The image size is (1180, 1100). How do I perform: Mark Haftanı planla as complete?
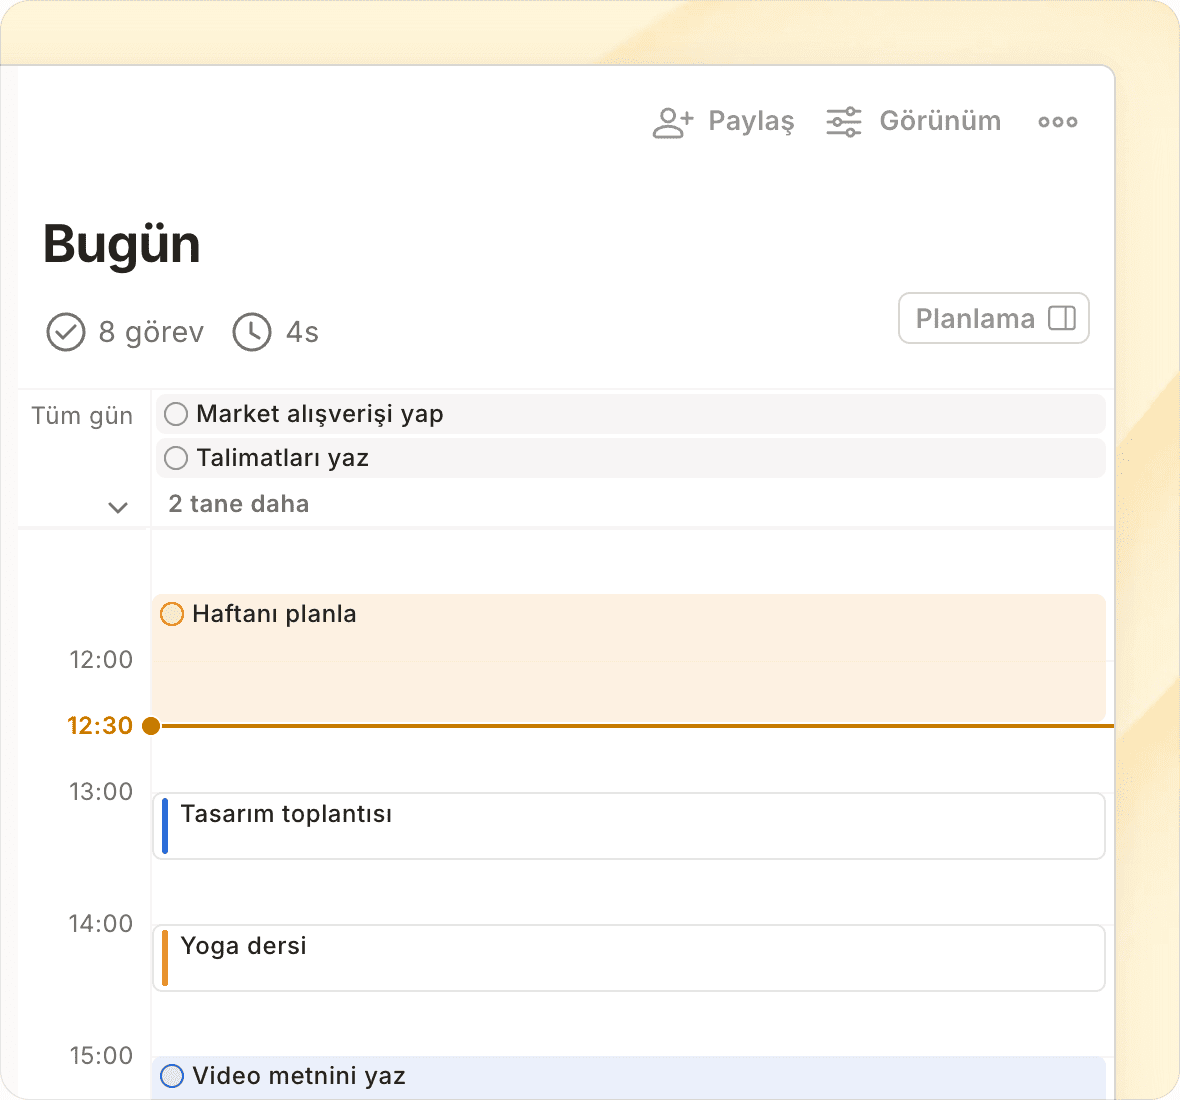(172, 614)
